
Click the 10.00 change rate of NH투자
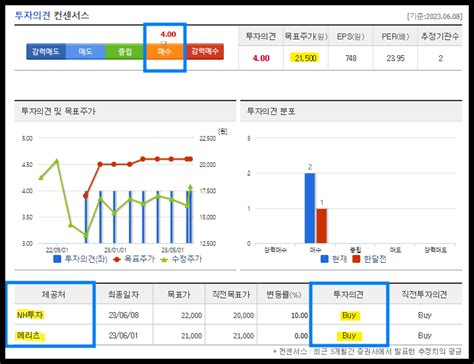(299, 315)
